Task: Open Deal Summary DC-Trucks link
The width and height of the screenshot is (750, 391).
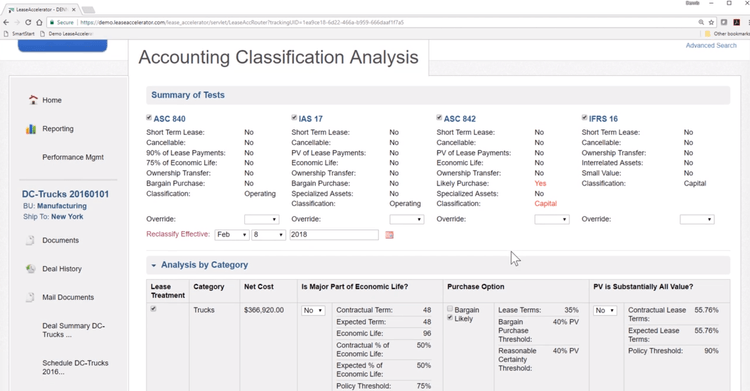Action: [x=73, y=330]
